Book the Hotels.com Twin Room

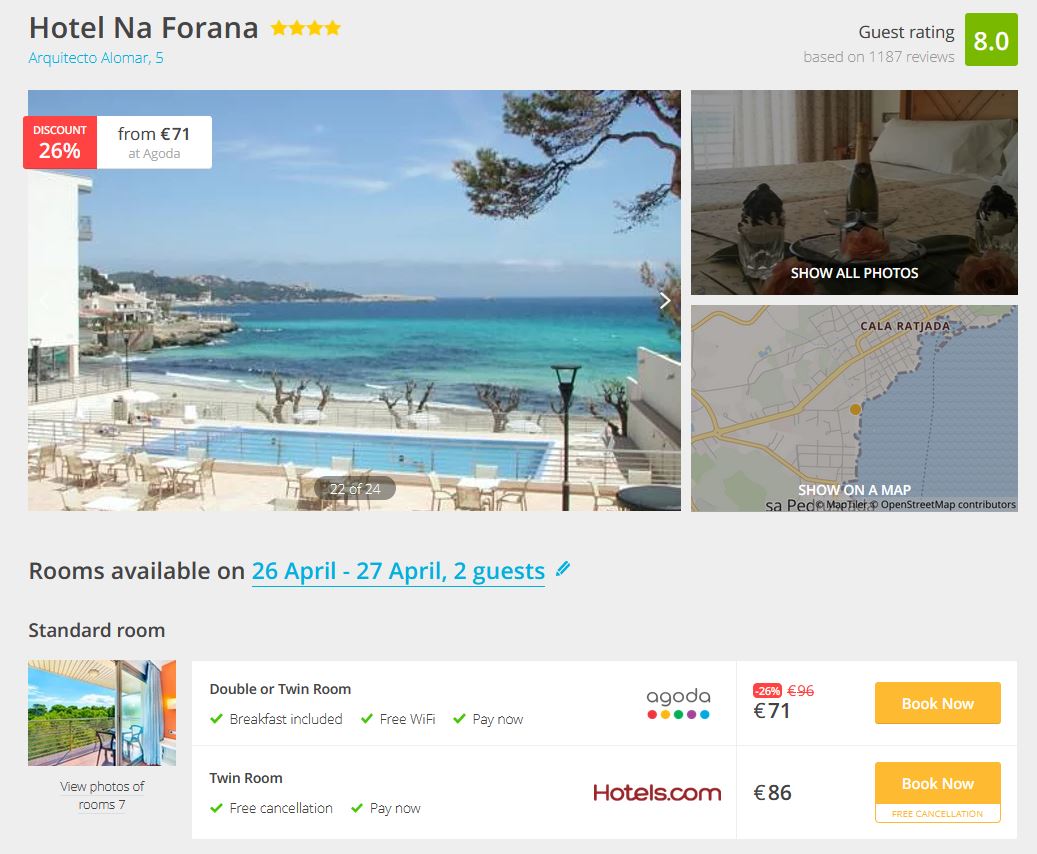click(x=937, y=783)
